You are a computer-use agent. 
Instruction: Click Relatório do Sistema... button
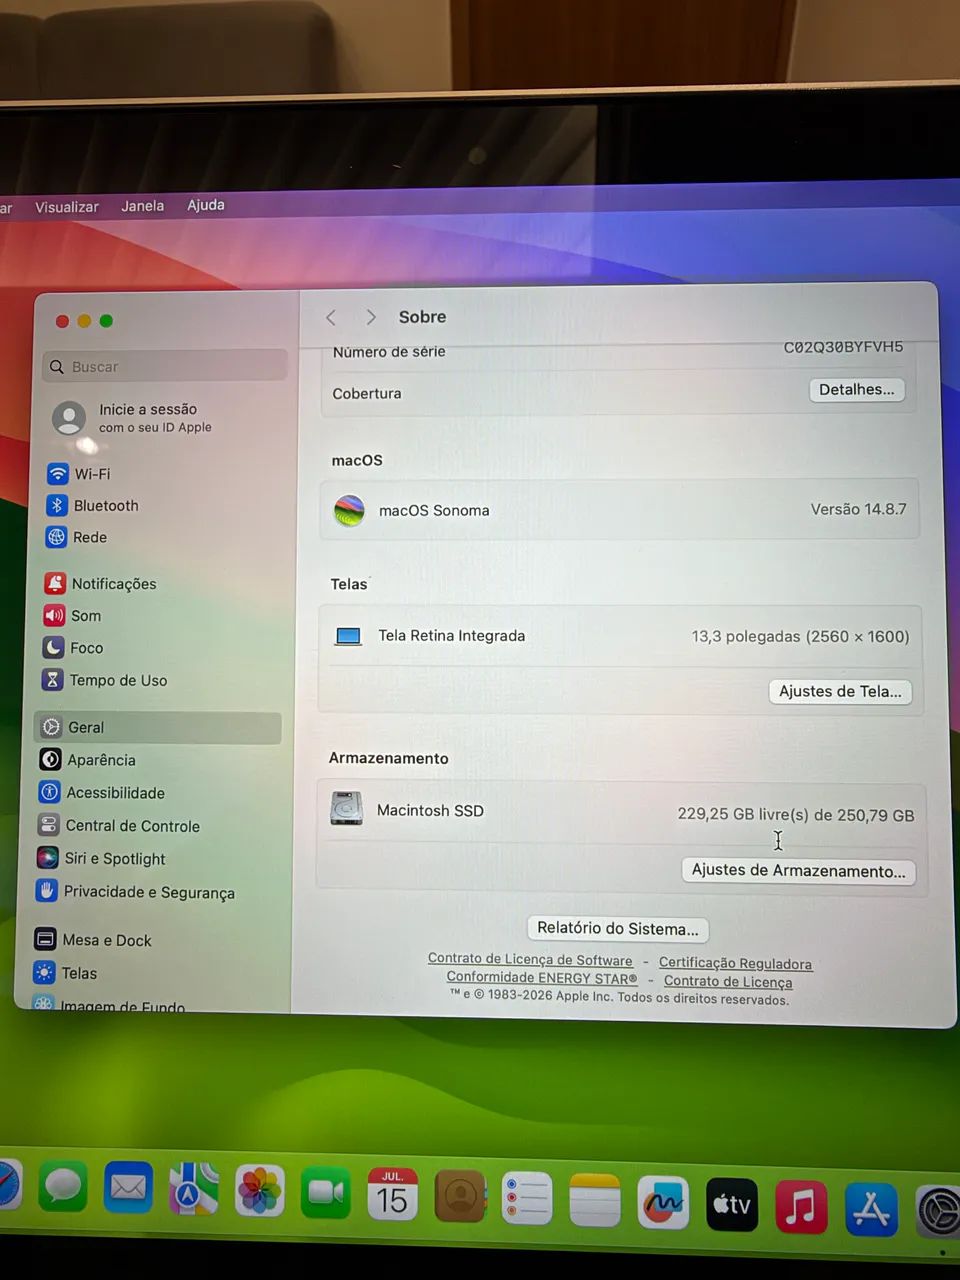pos(618,929)
